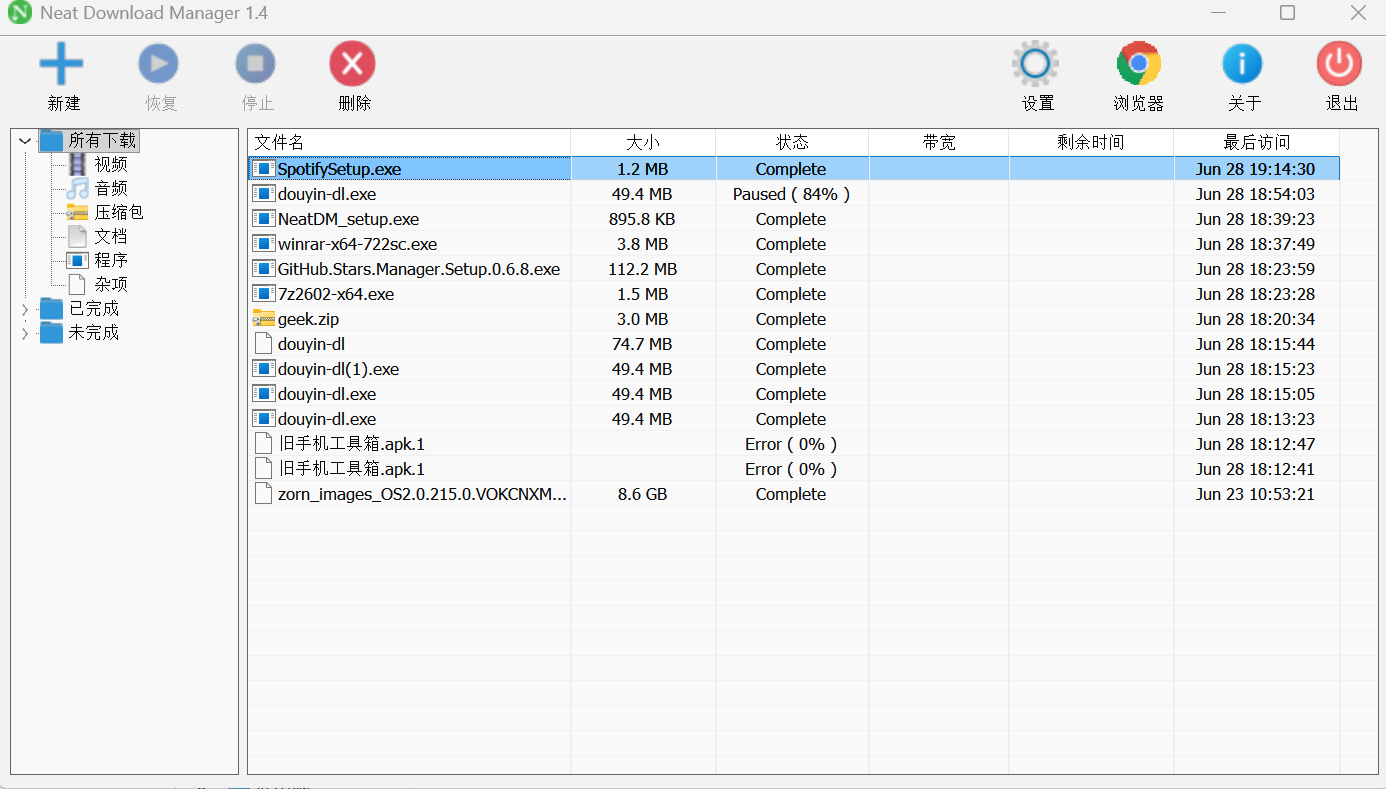The image size is (1386, 789).
Task: Click the 112.2 MB size cell
Action: 642,269
